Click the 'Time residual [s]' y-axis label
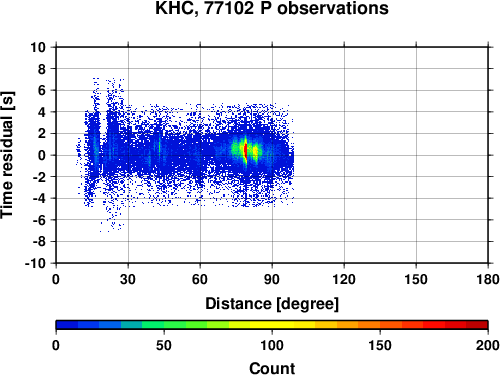 (7, 155)
